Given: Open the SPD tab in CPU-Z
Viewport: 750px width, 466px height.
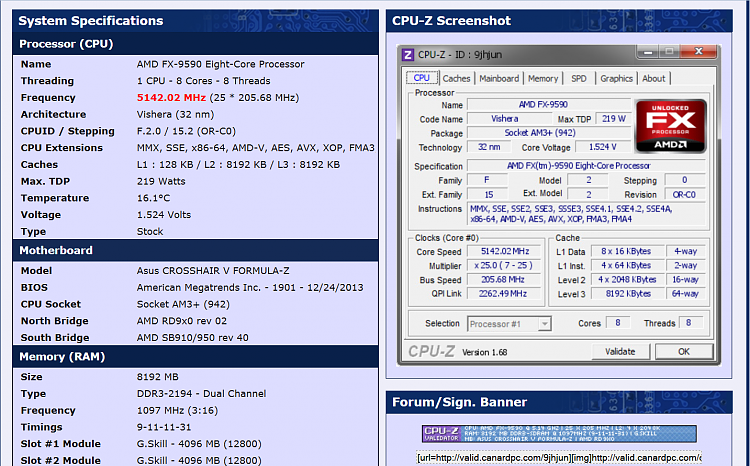Looking at the screenshot, I should pyautogui.click(x=579, y=78).
